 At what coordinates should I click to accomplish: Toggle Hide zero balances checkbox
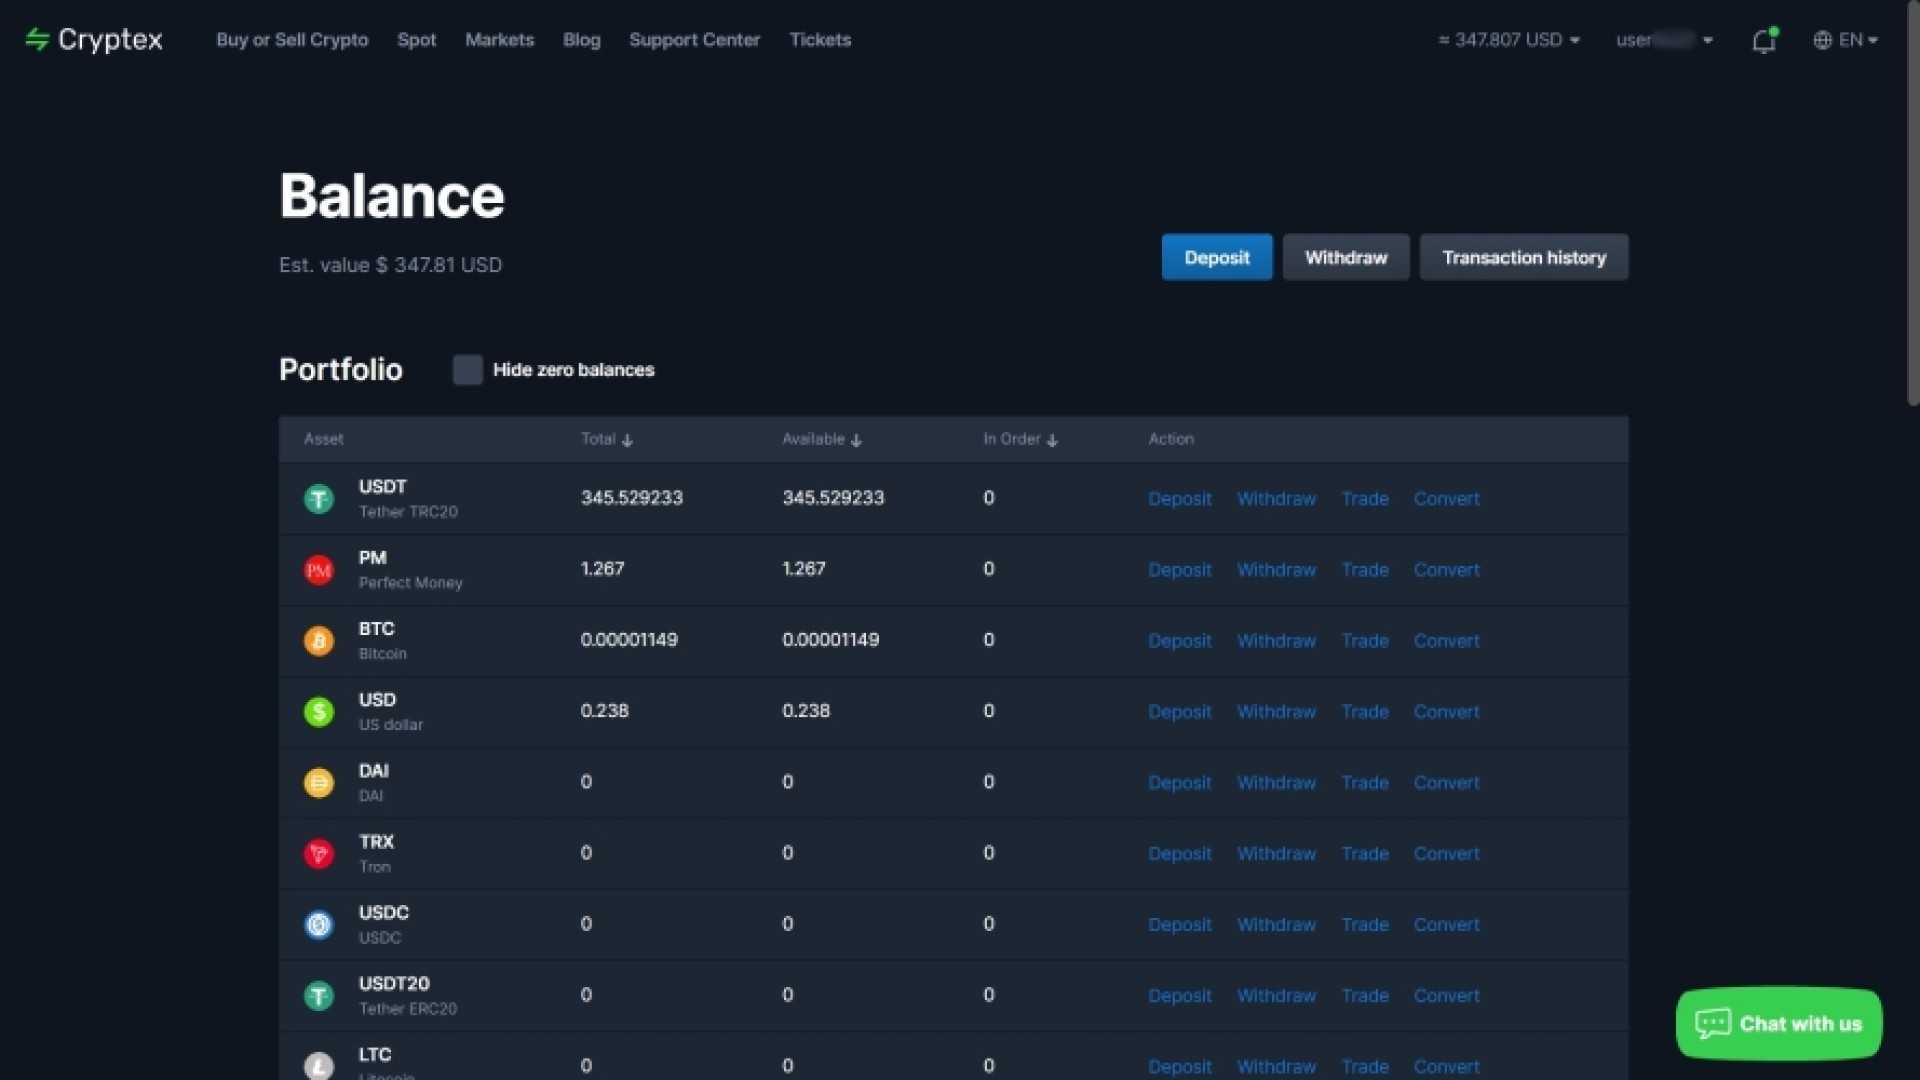tap(467, 369)
